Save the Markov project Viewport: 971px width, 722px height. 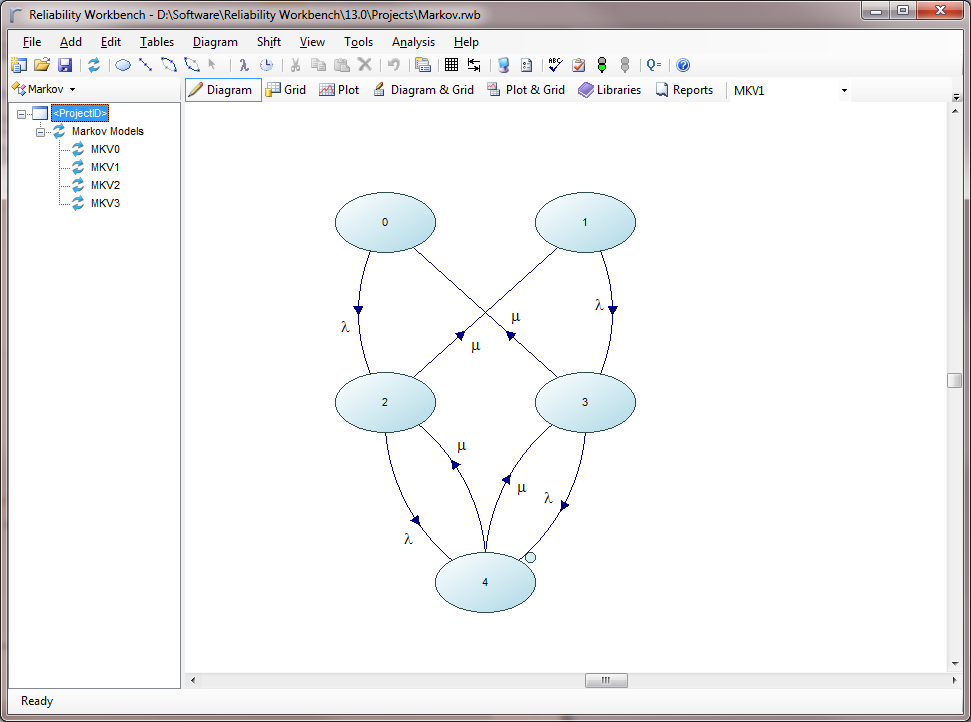(64, 64)
